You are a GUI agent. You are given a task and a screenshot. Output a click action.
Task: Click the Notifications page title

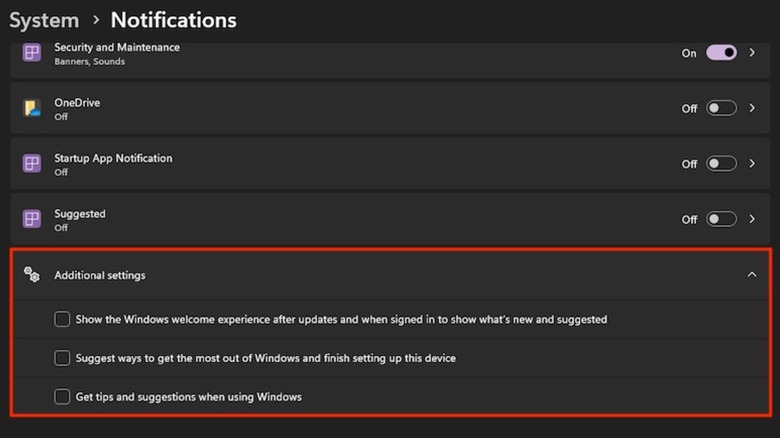[173, 20]
